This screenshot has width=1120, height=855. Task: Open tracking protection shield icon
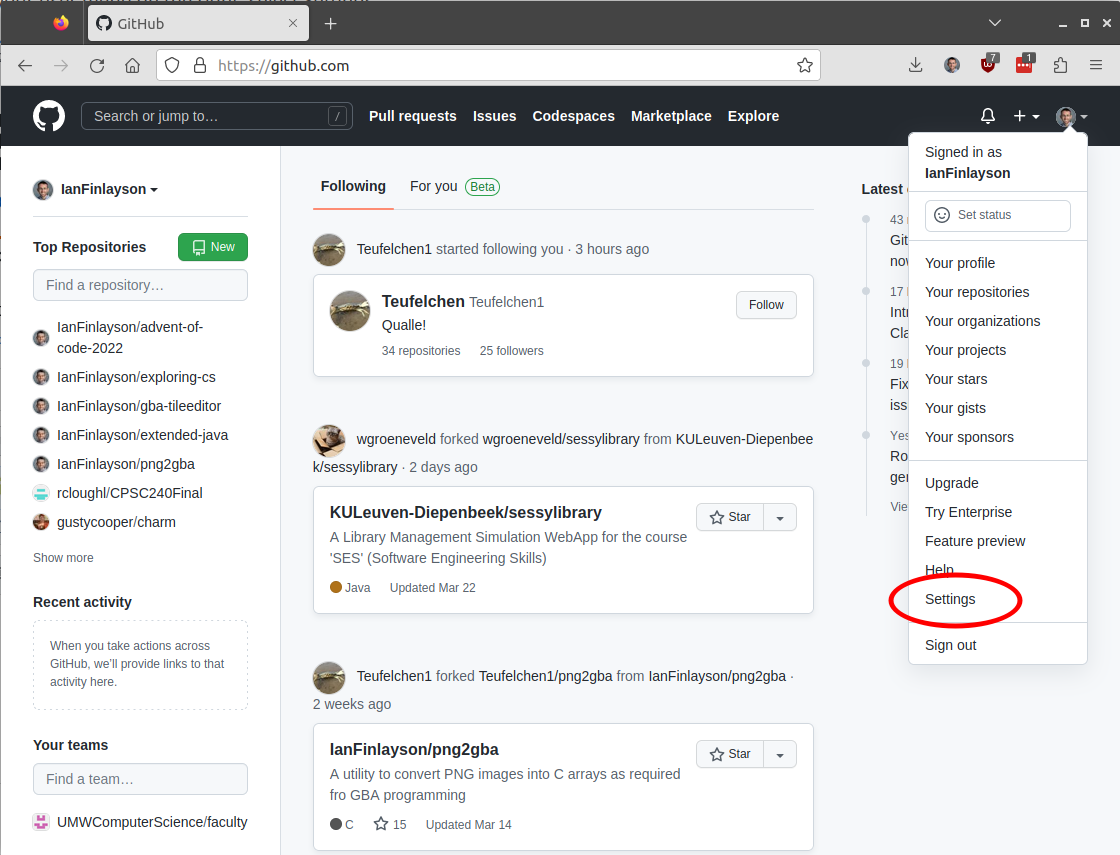tap(171, 66)
